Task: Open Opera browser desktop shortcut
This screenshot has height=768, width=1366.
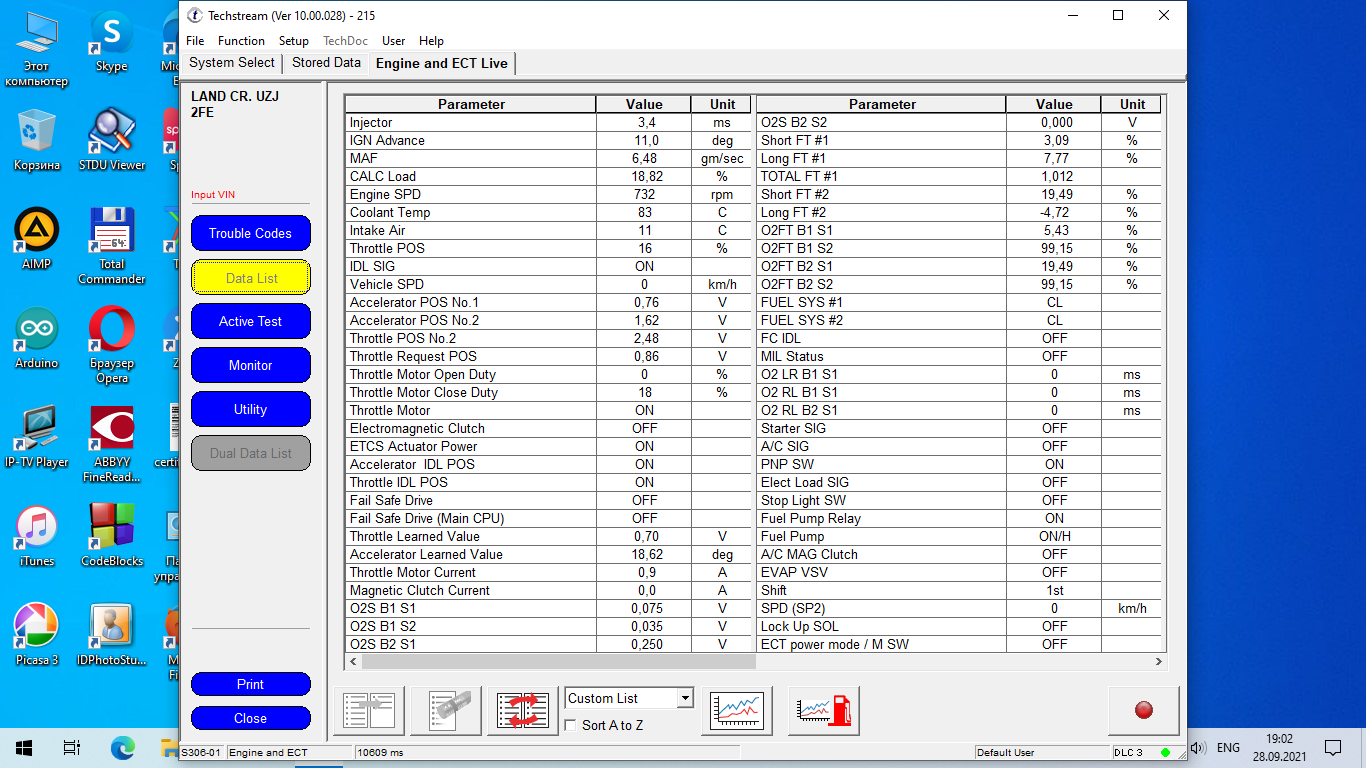Action: click(111, 345)
